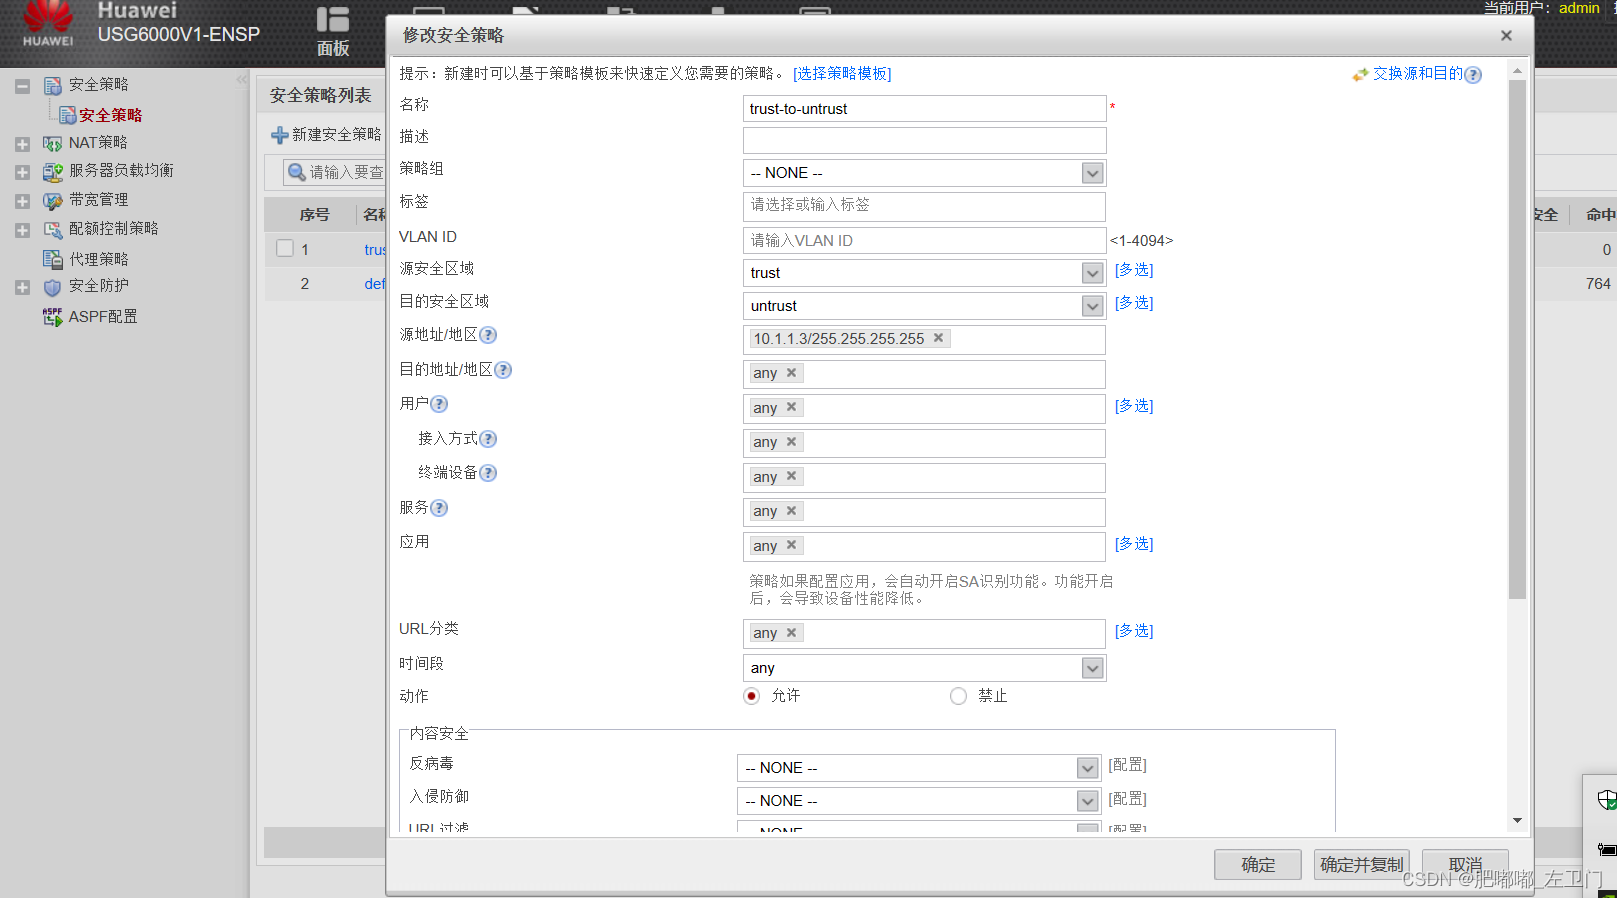Open help icon next to 目的地址/地区
Image resolution: width=1617 pixels, height=898 pixels.
click(503, 370)
